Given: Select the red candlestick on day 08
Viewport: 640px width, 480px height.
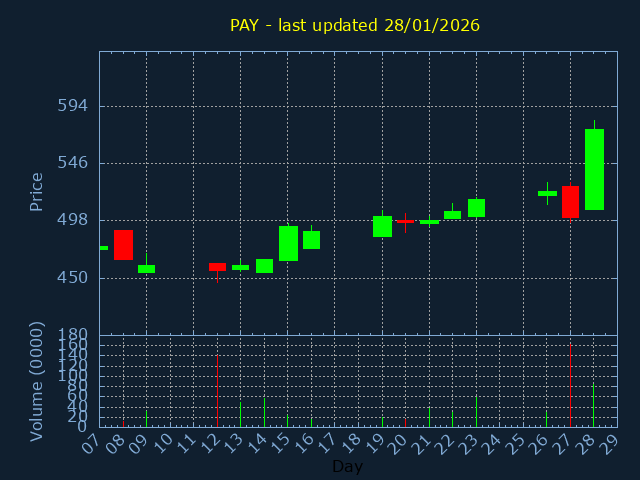Looking at the screenshot, I should point(123,245).
